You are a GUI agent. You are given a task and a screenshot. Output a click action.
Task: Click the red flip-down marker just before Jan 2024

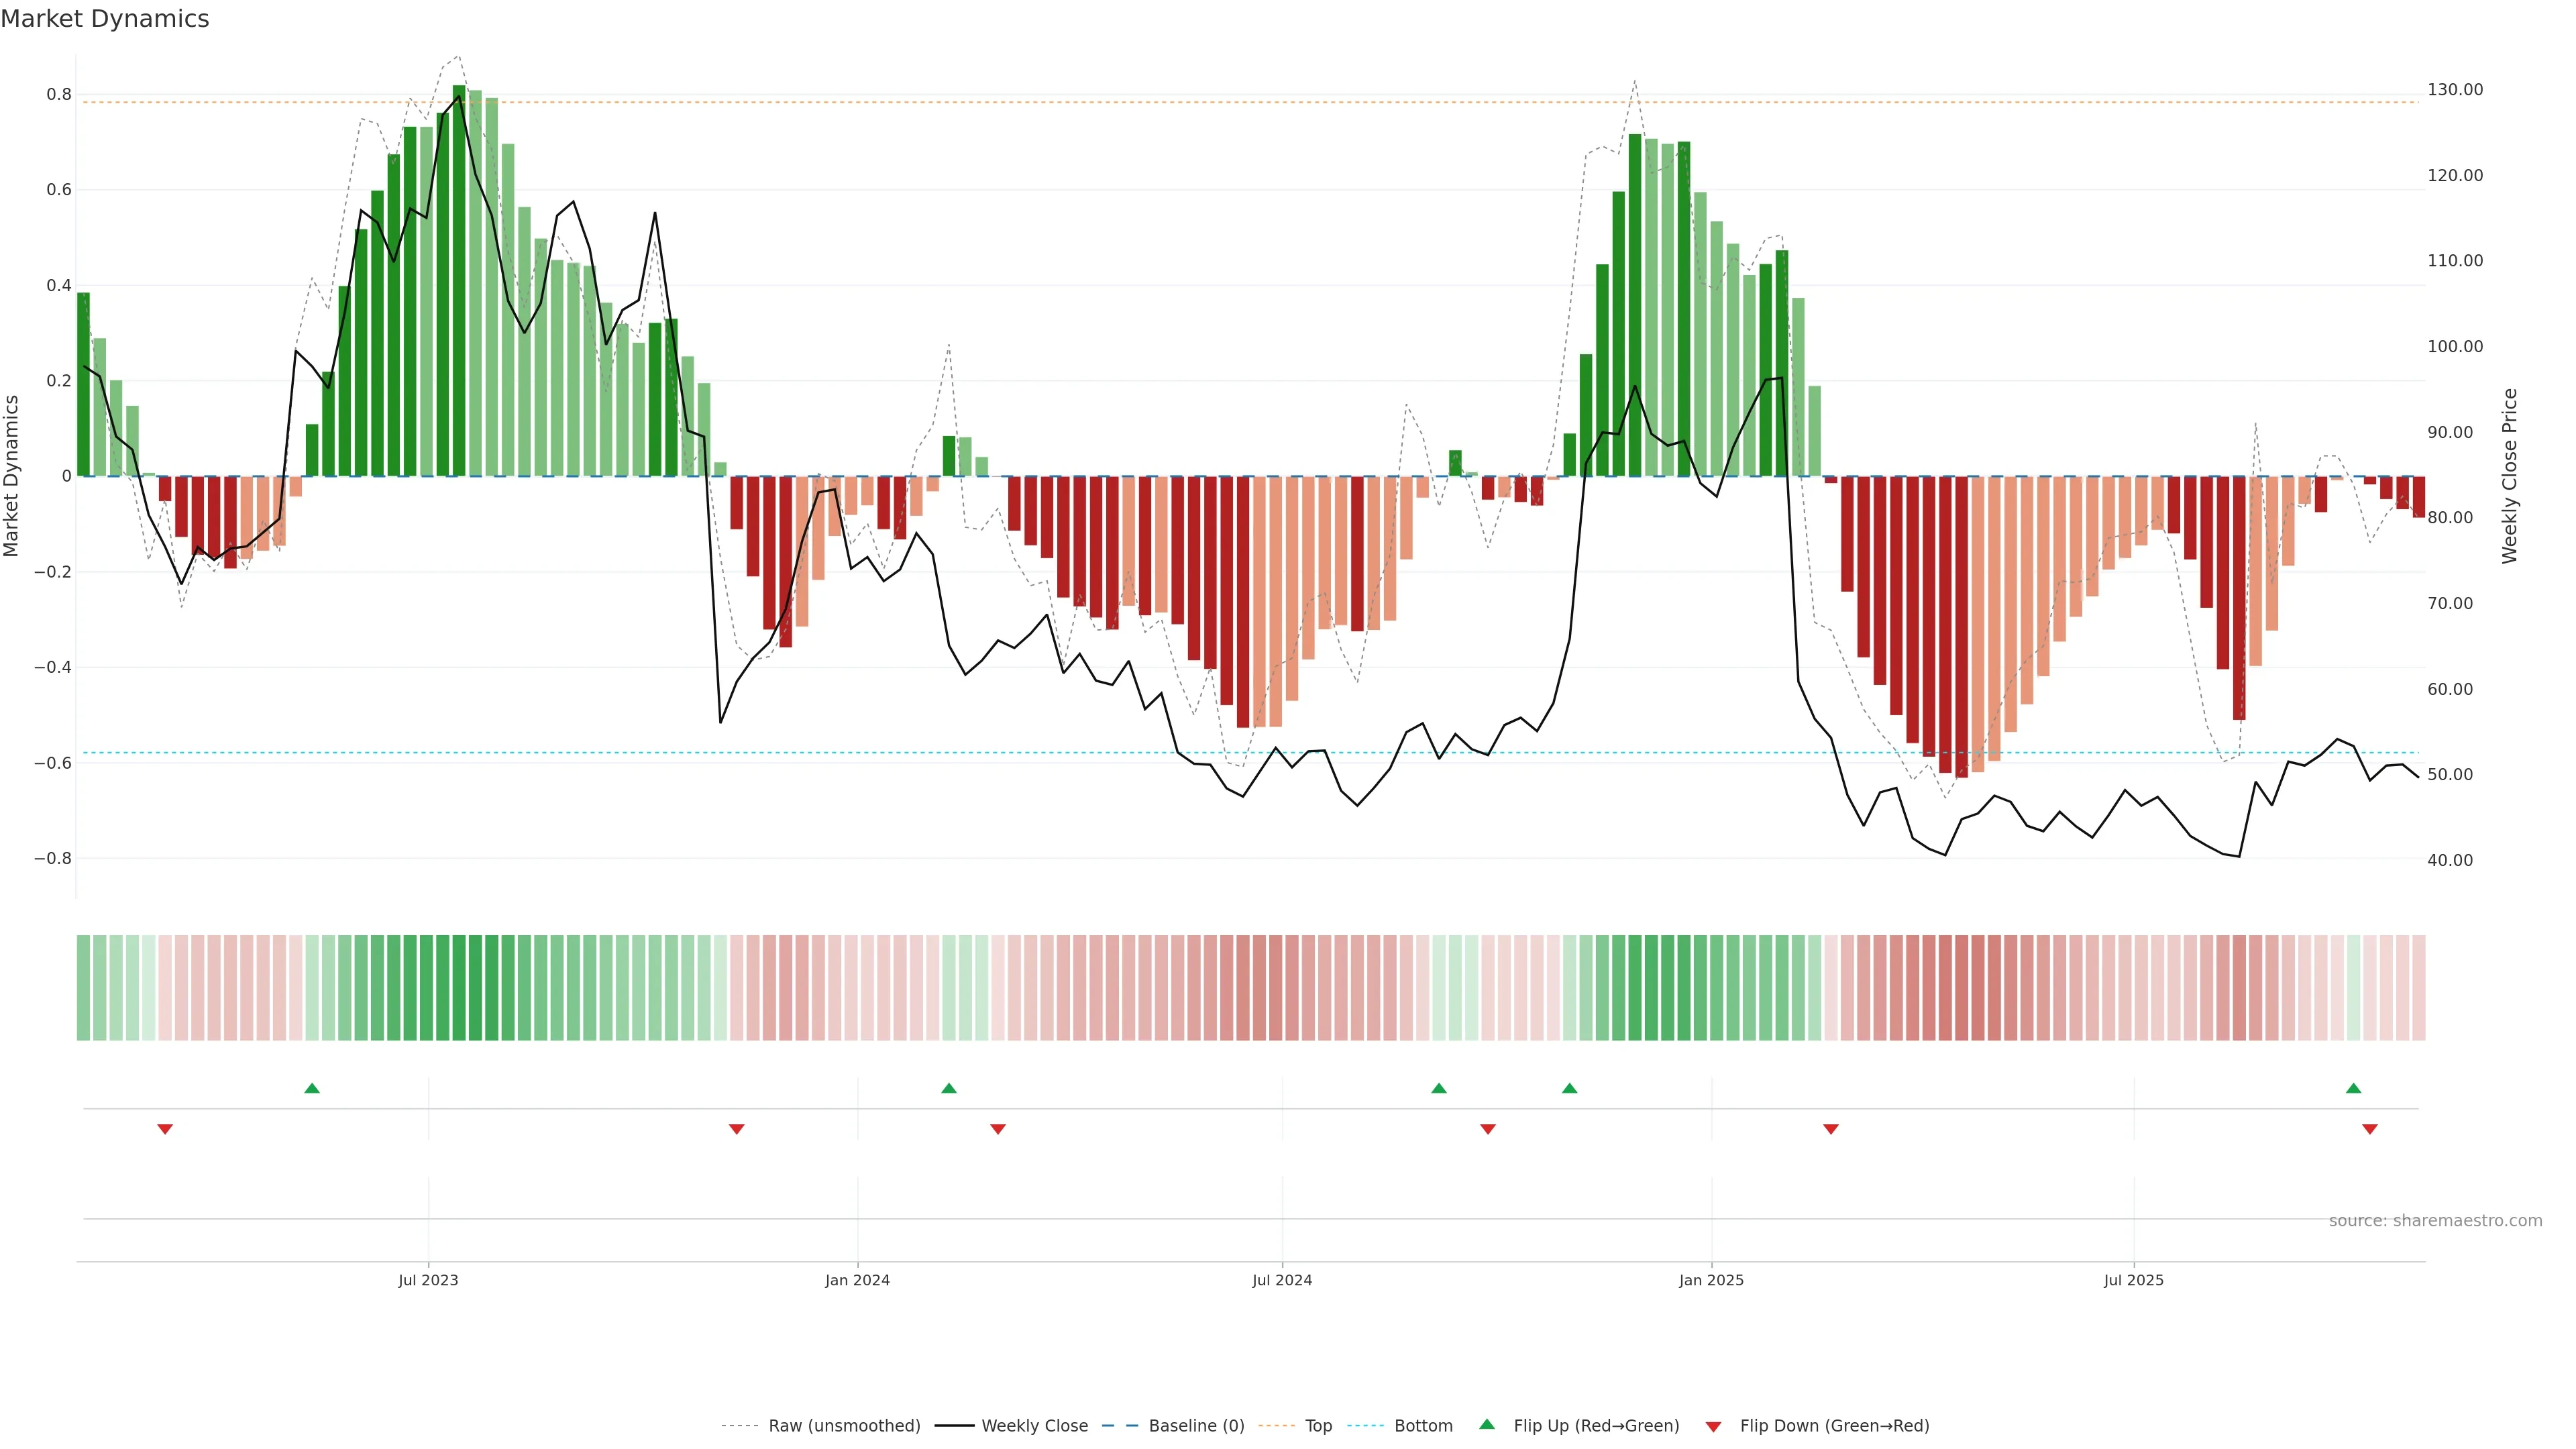pyautogui.click(x=737, y=1129)
